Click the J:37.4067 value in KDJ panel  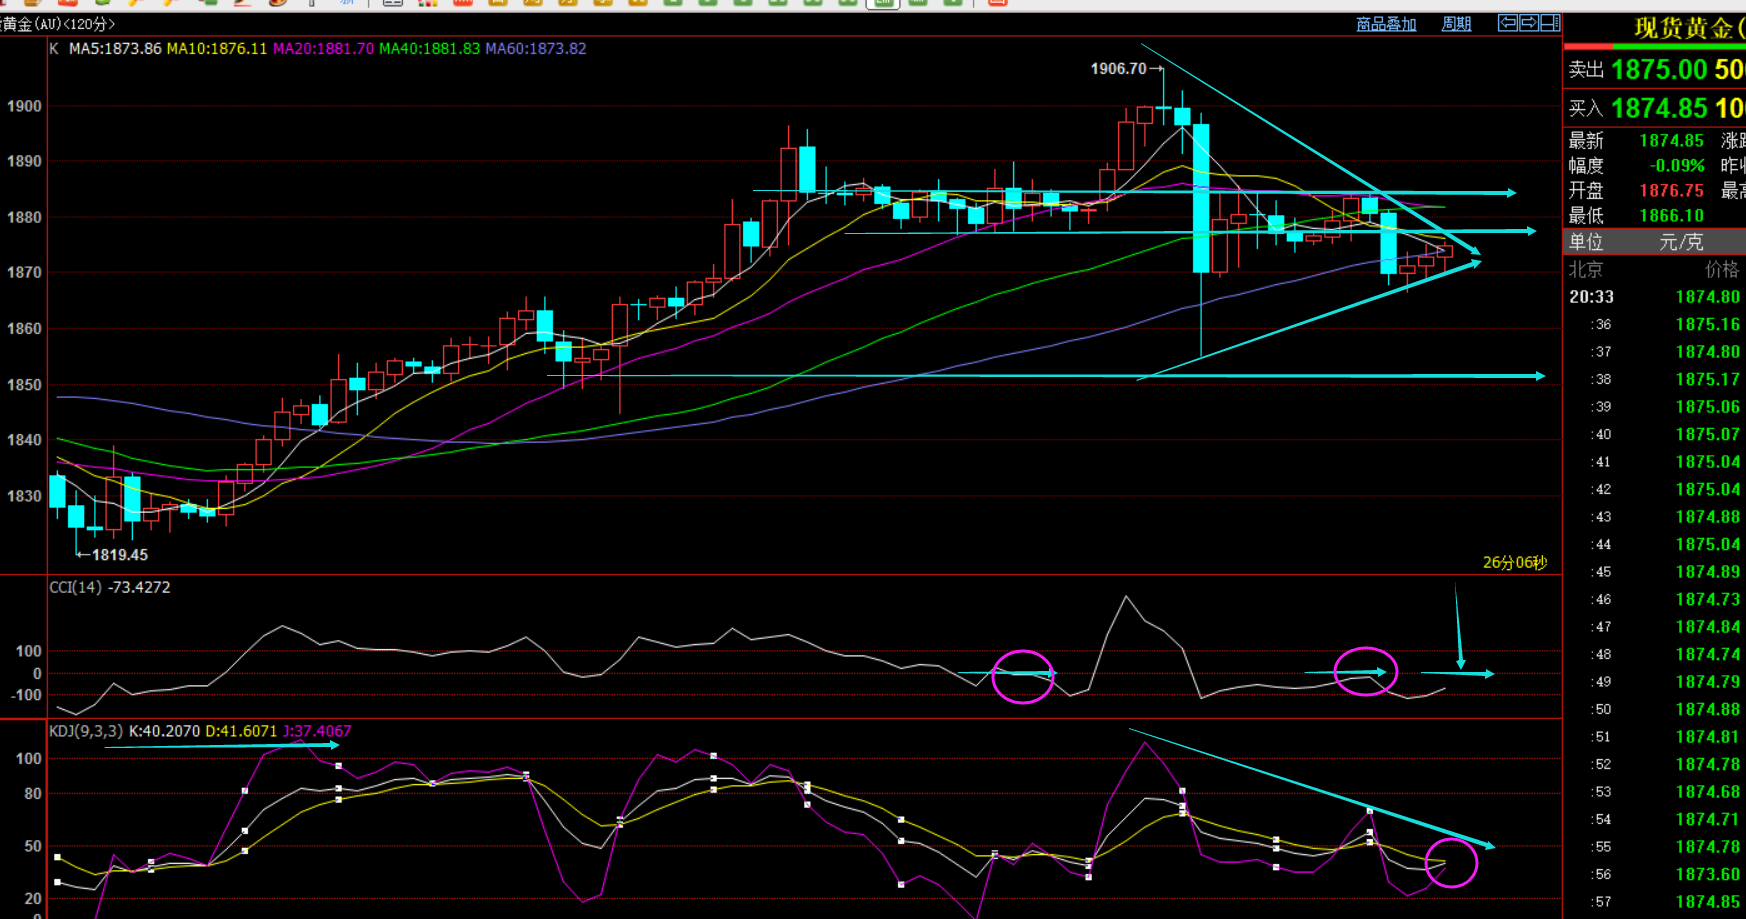pos(317,731)
